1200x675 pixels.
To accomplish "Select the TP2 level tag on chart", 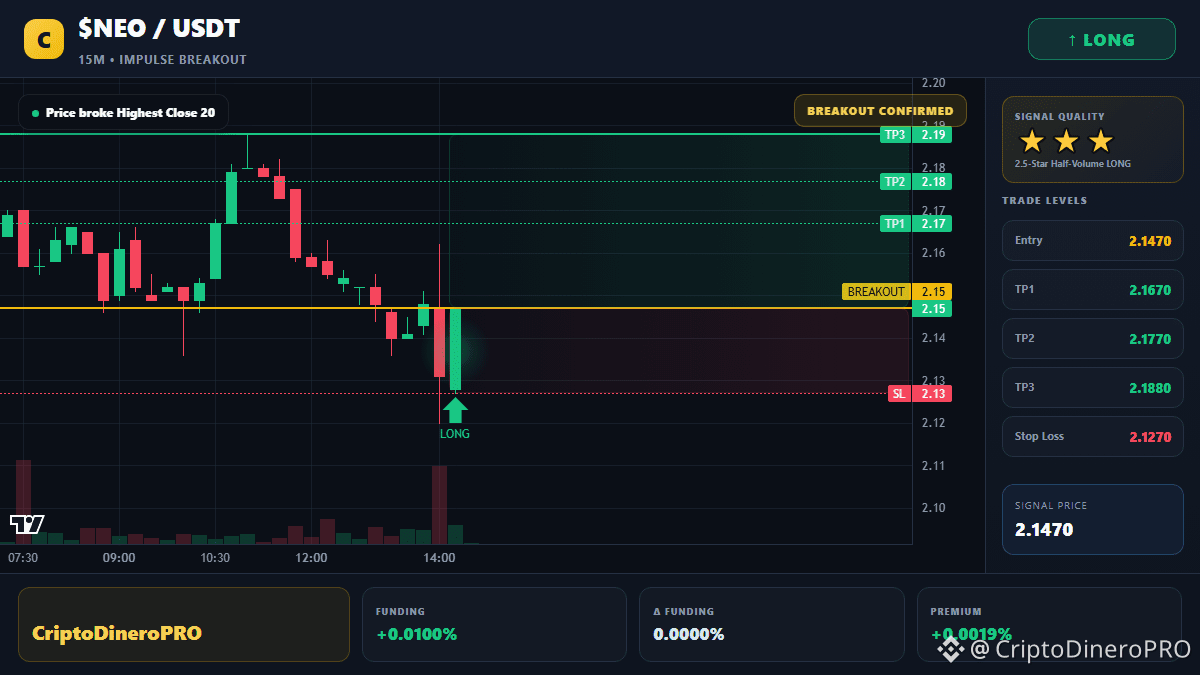I will pyautogui.click(x=894, y=182).
